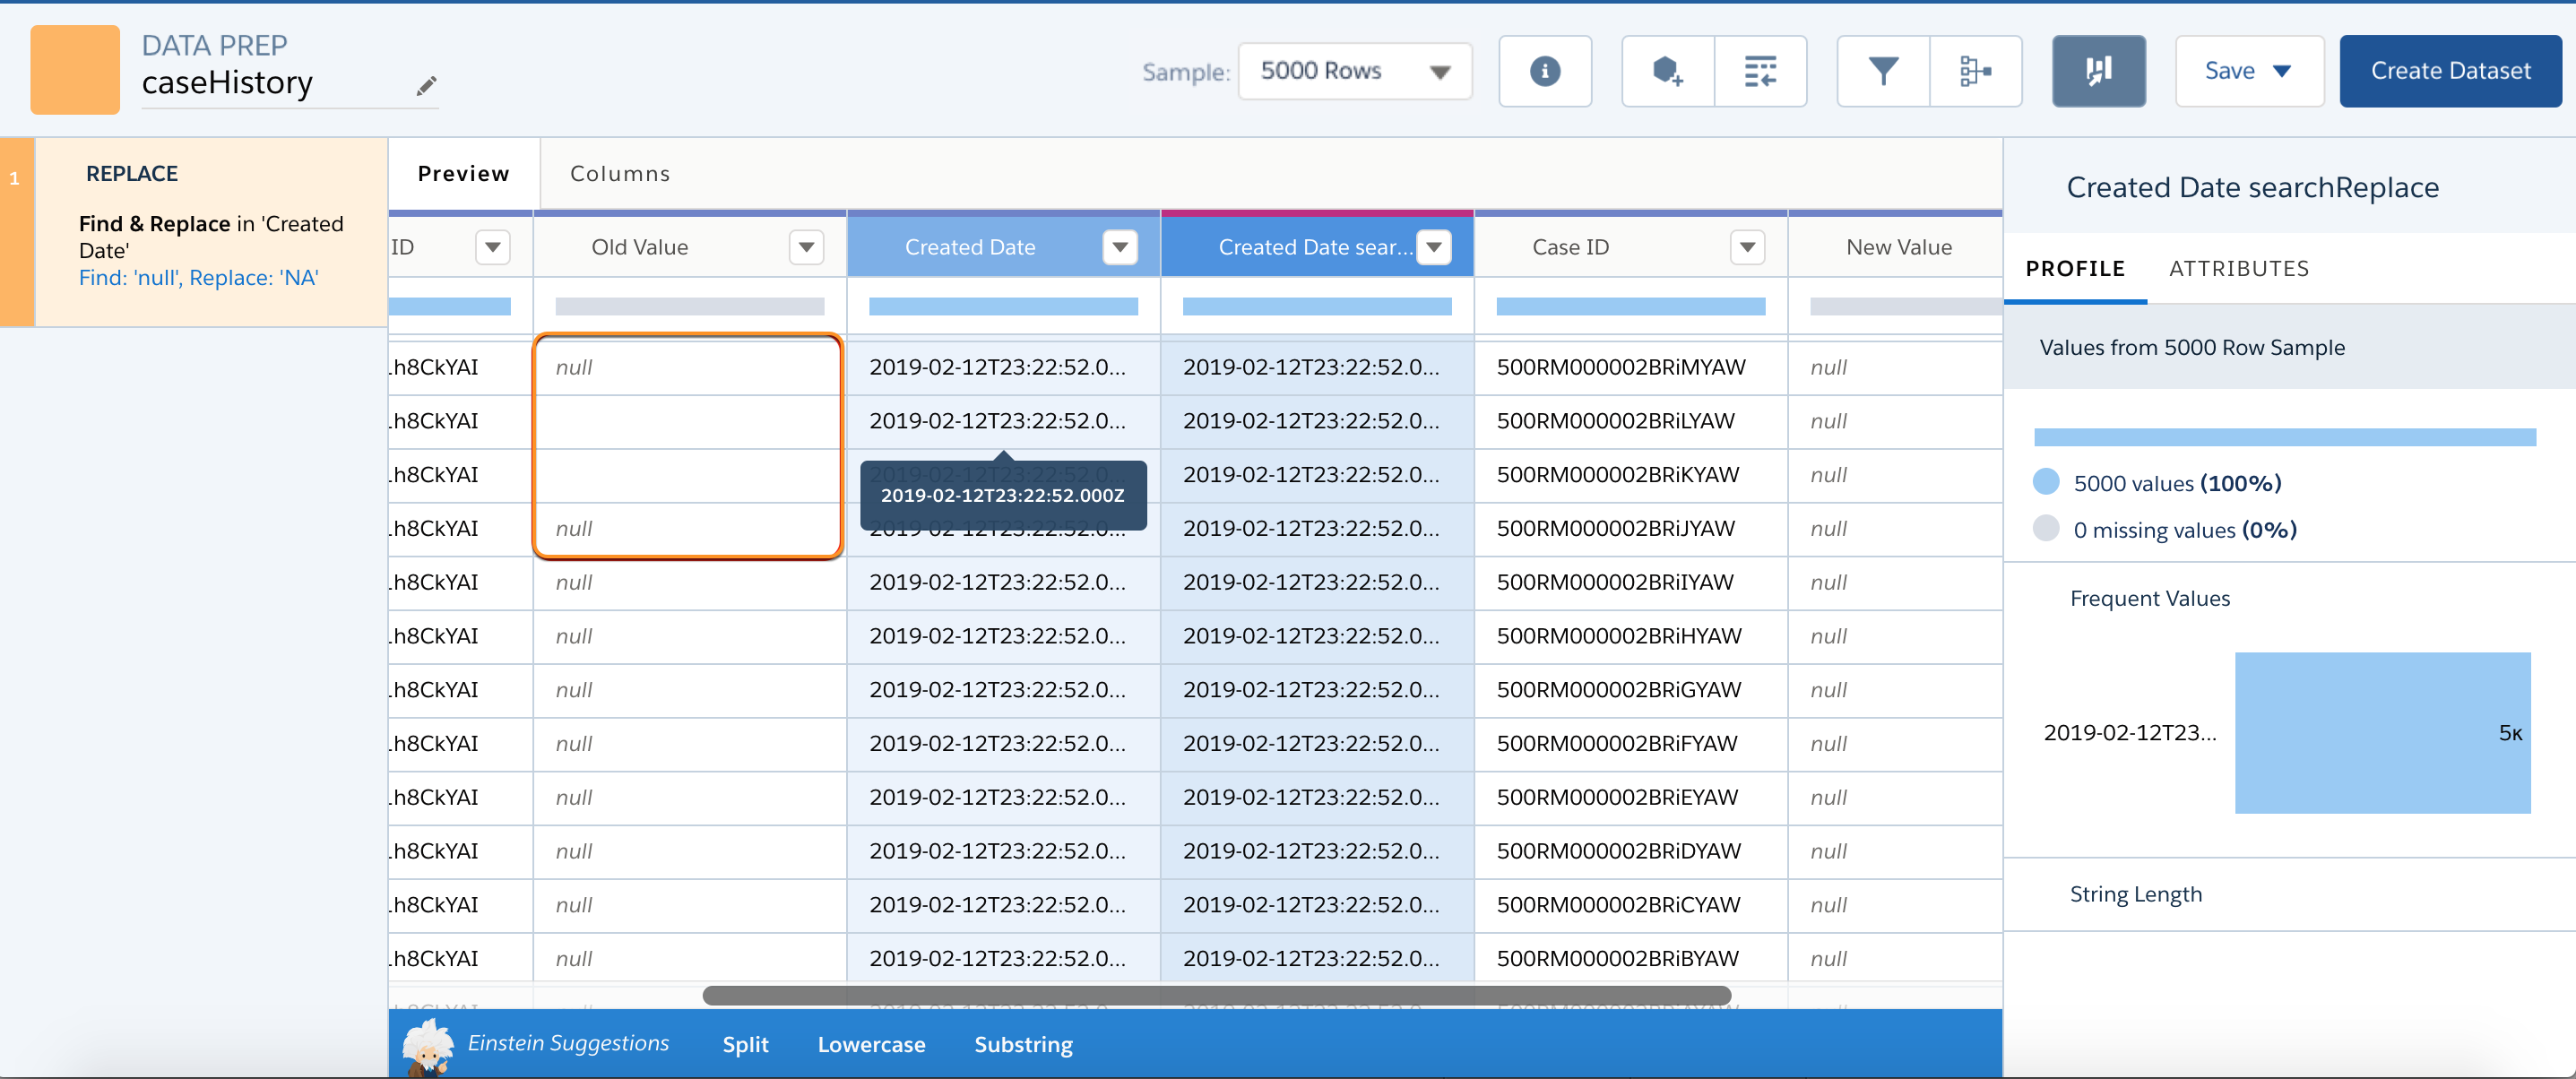Image resolution: width=2576 pixels, height=1079 pixels.
Task: Expand Created Date searchReplace column dropdown
Action: coord(1434,247)
